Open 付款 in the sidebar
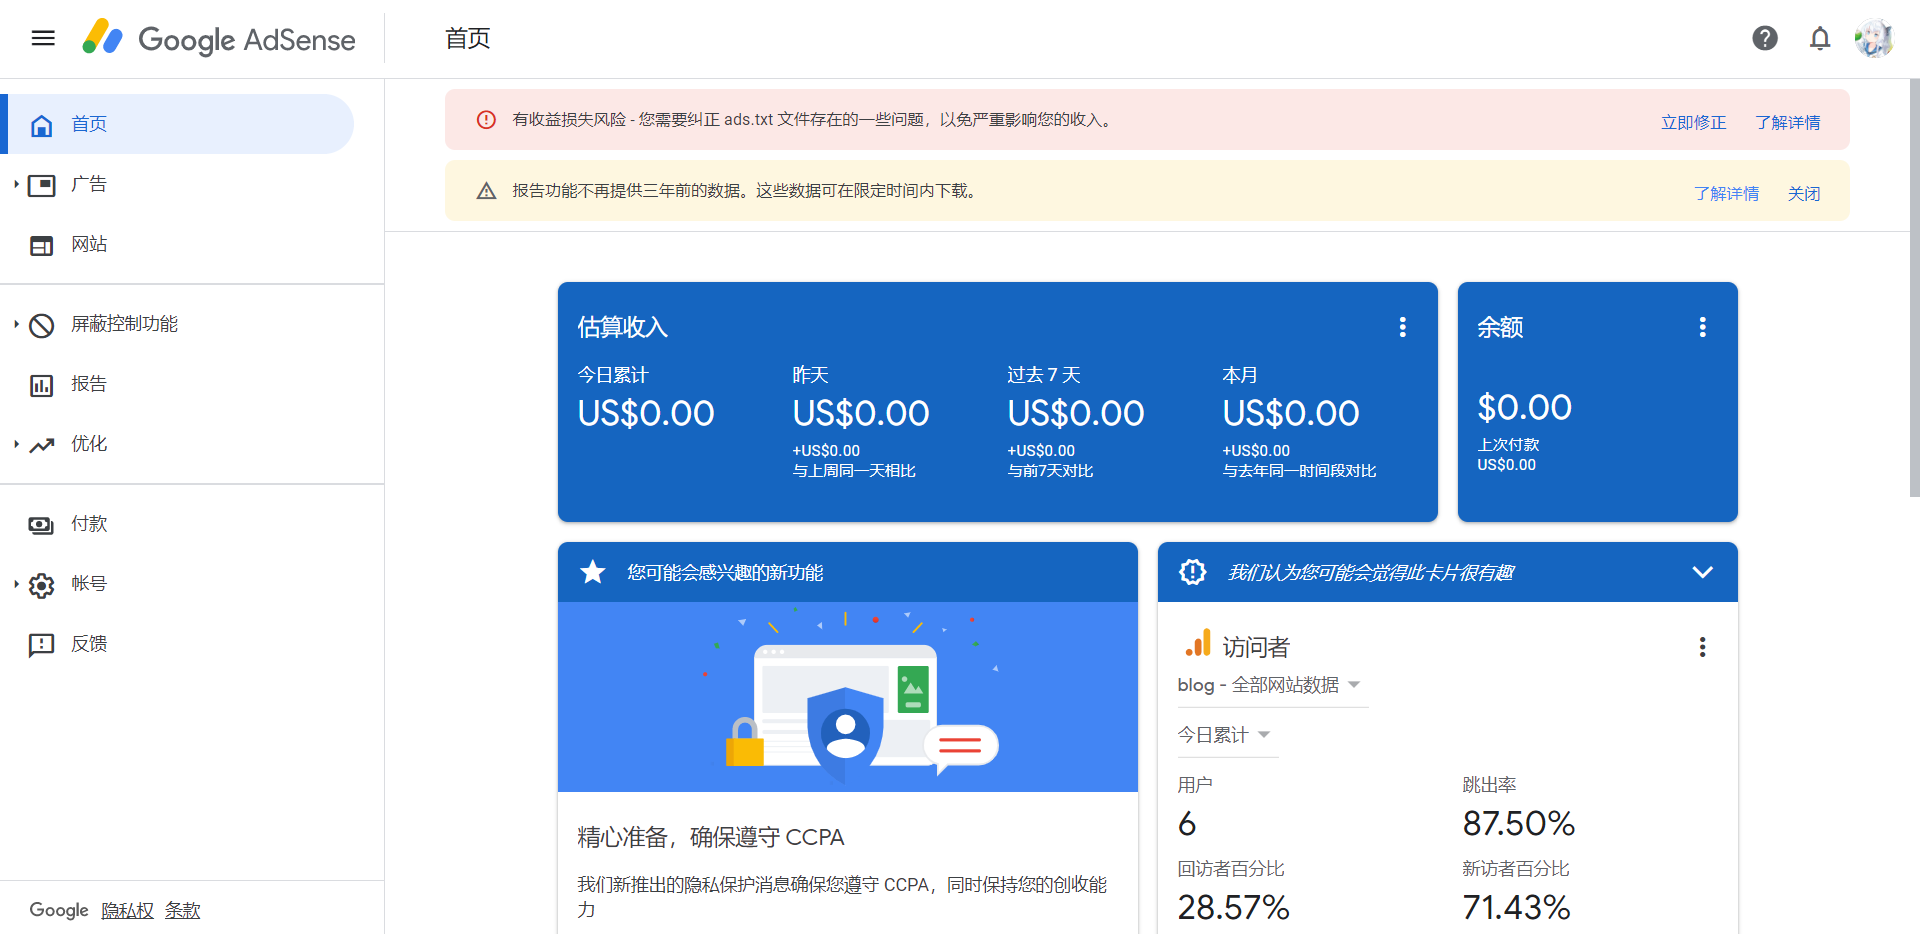This screenshot has width=1920, height=934. 89,524
